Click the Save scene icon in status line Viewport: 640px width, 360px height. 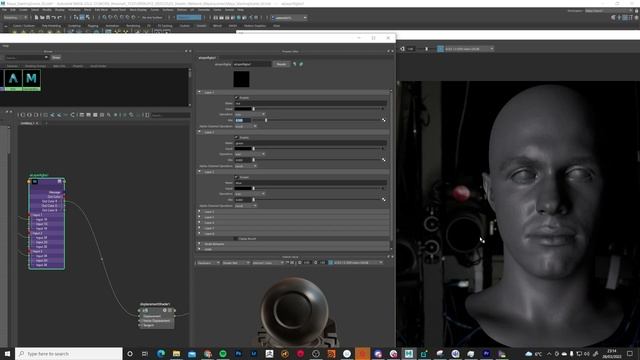point(48,18)
